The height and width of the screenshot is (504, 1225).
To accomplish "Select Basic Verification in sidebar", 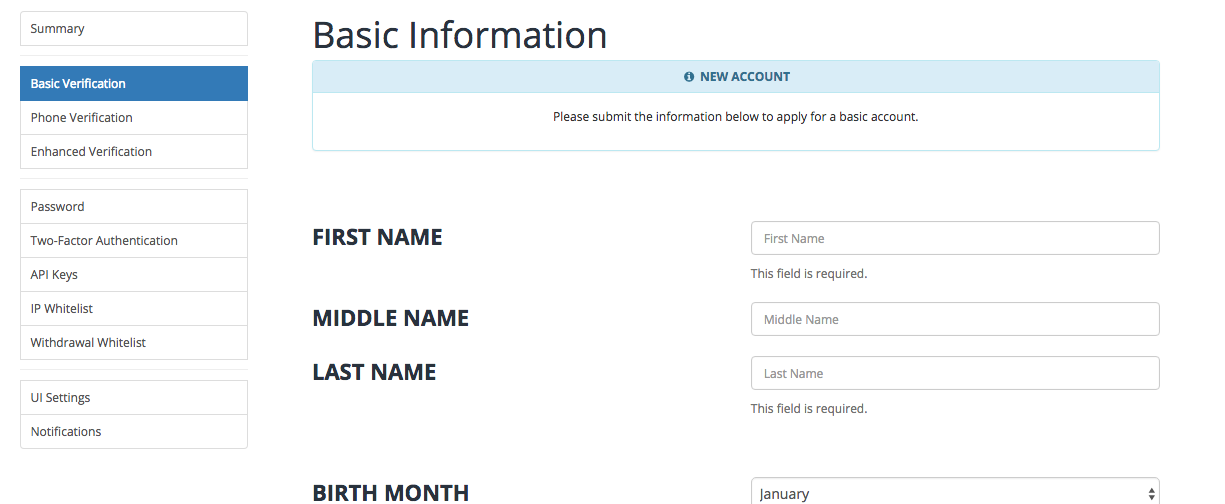I will [x=133, y=84].
